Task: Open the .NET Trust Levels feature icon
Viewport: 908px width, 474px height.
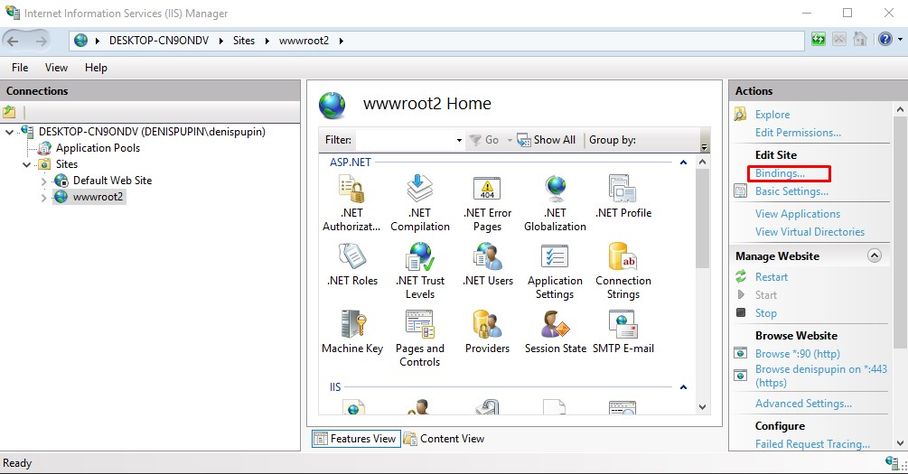Action: (x=420, y=270)
